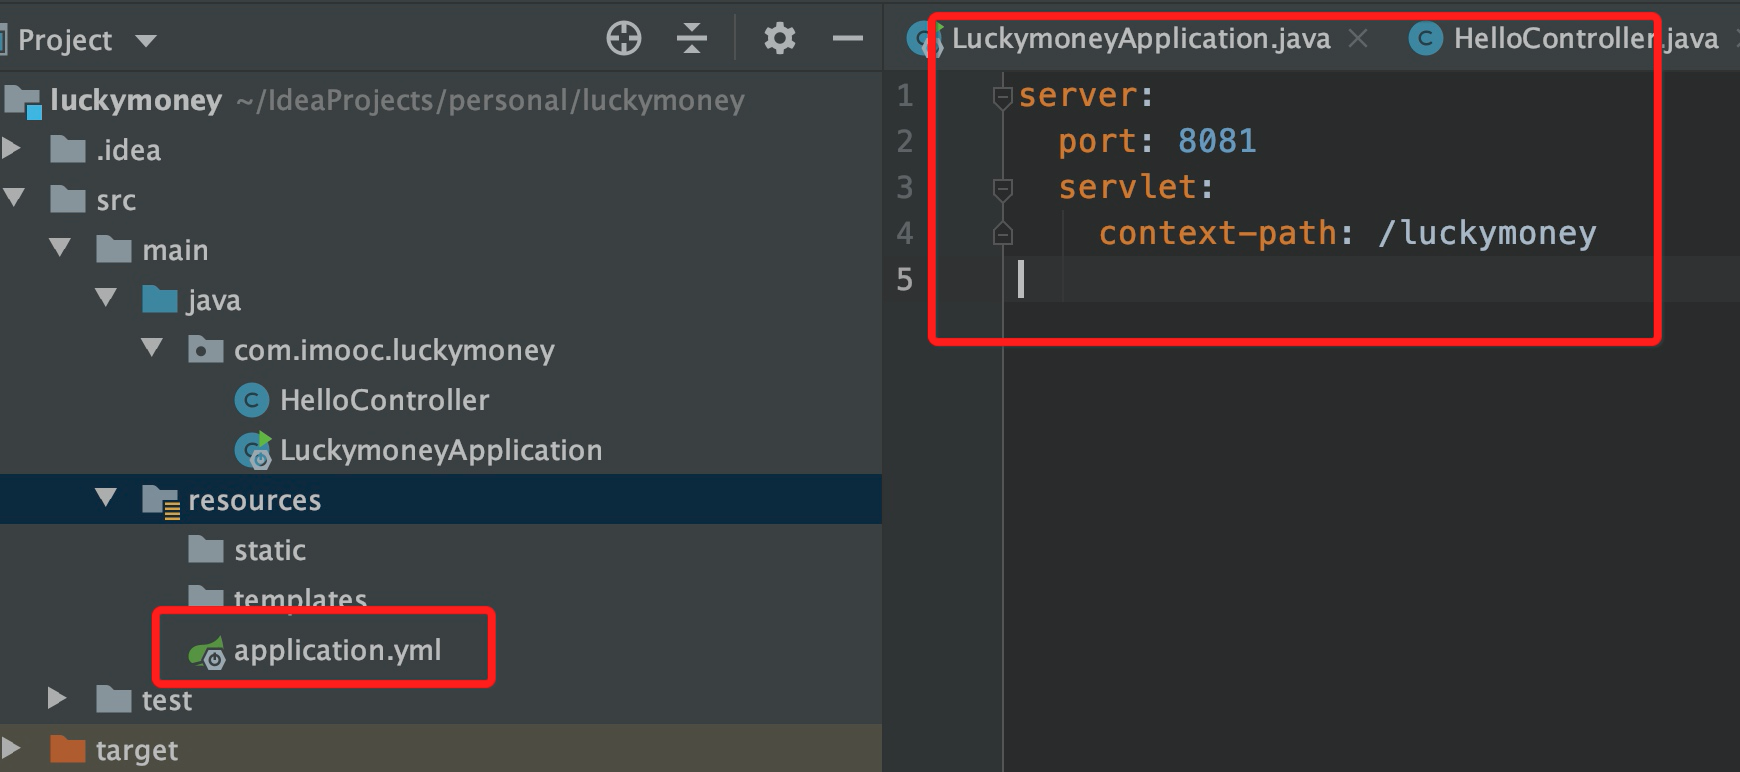Expand the target folder arrow

(x=11, y=749)
